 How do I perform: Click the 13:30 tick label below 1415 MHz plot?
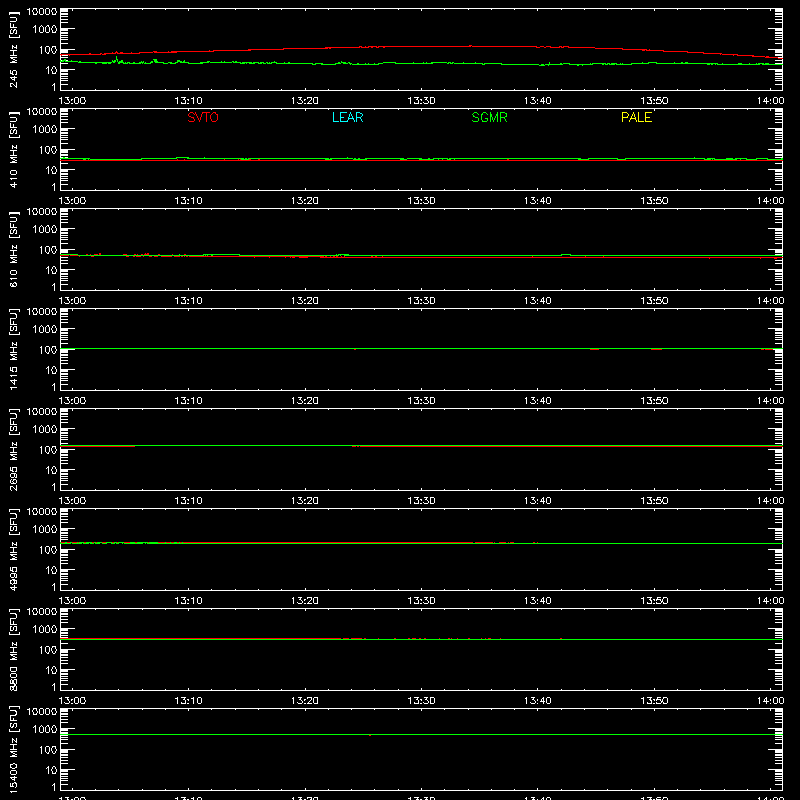coord(421,401)
